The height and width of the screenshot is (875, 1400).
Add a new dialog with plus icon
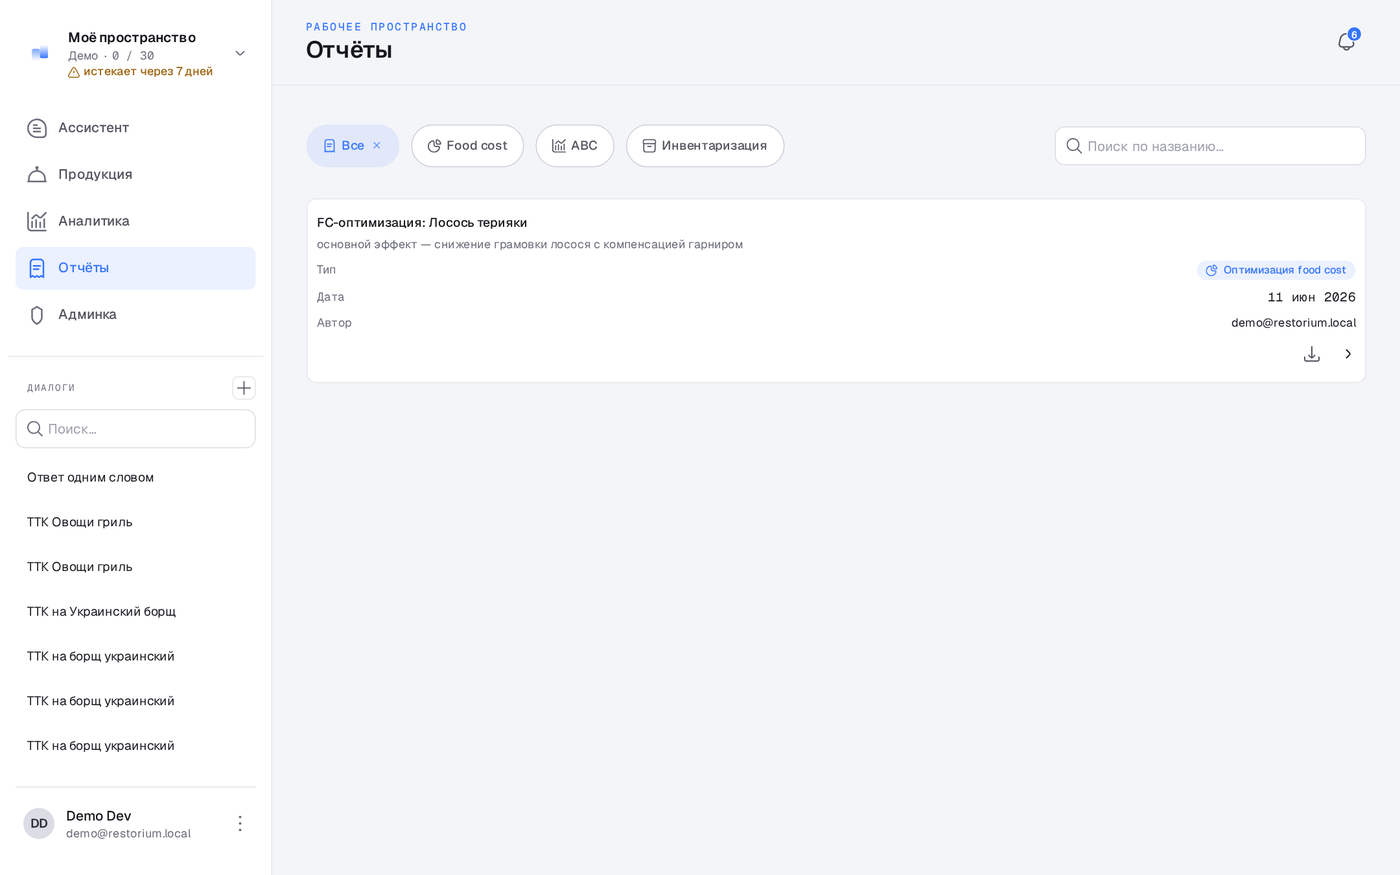pyautogui.click(x=243, y=388)
